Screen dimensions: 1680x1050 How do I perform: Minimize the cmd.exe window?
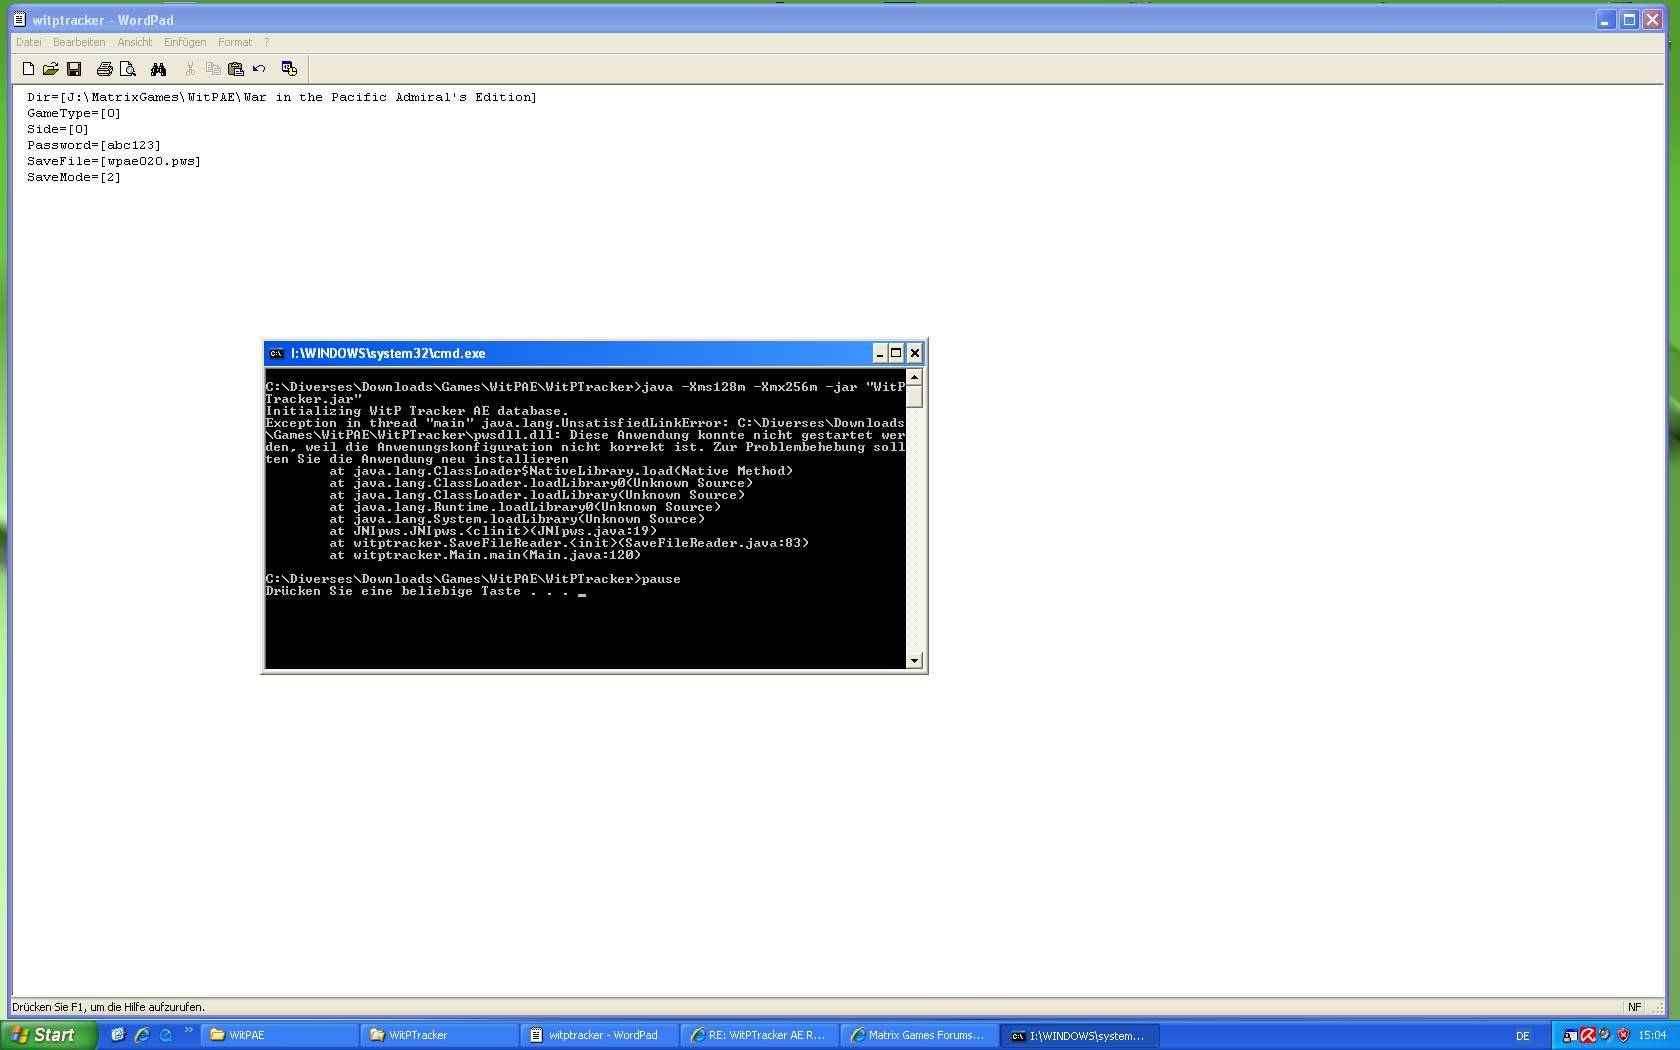(x=880, y=353)
